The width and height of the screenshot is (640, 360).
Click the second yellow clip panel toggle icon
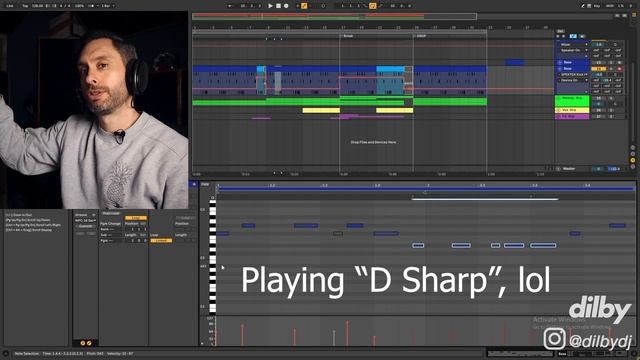coord(89,343)
